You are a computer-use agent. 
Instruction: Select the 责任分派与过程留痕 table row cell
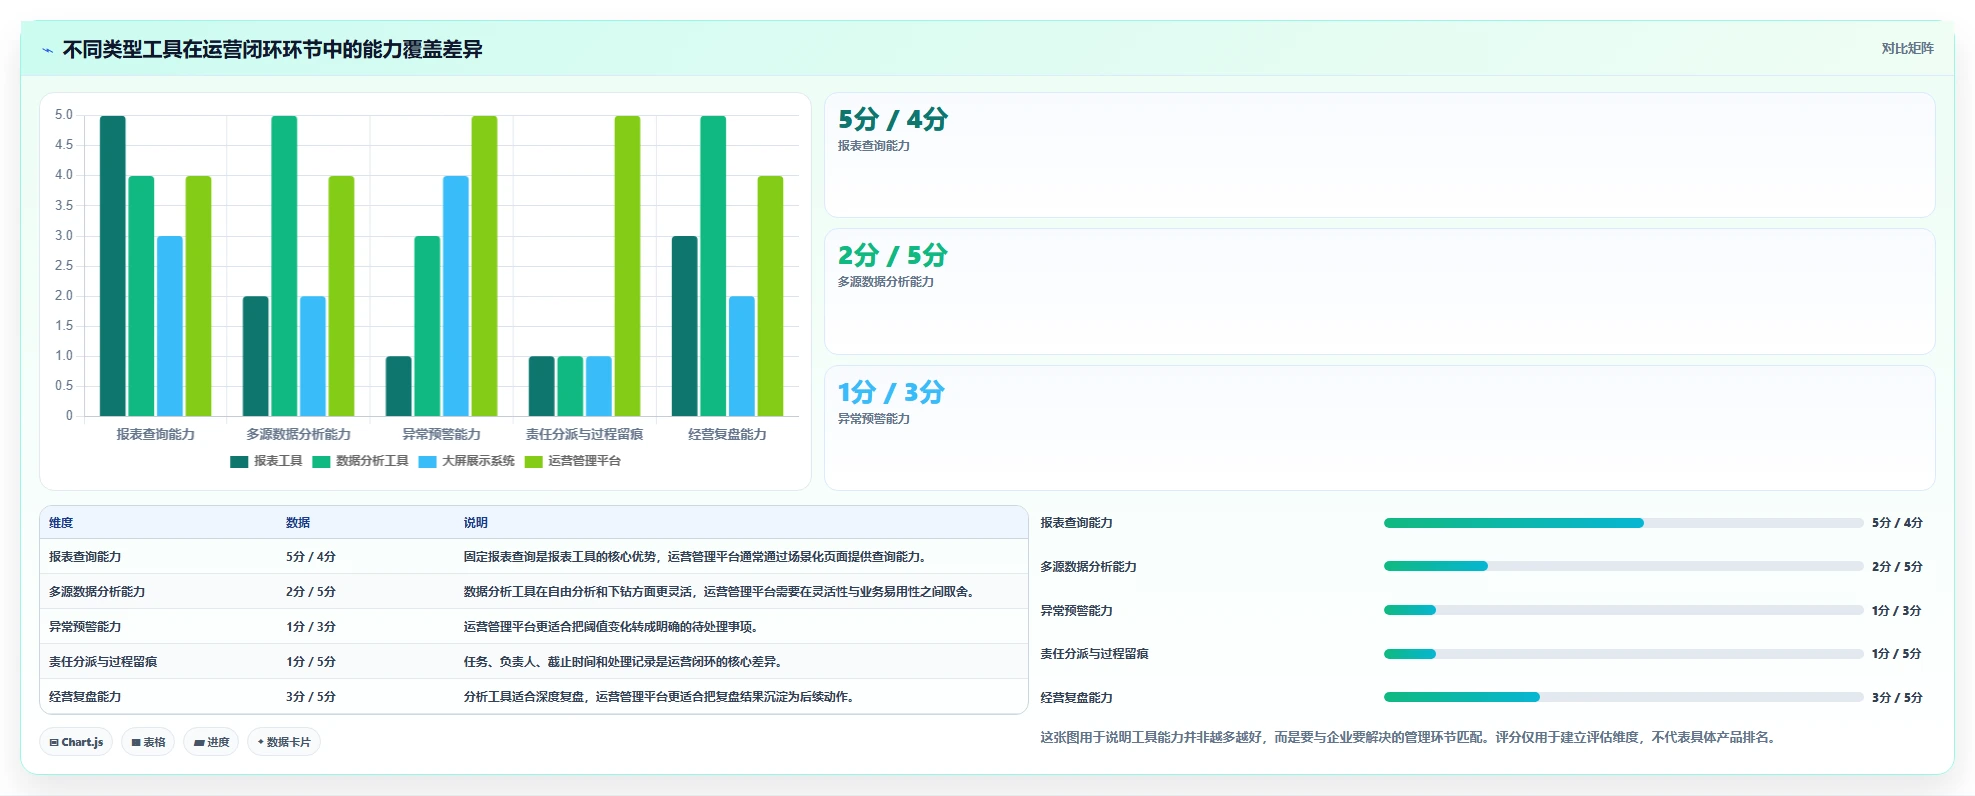coord(103,662)
